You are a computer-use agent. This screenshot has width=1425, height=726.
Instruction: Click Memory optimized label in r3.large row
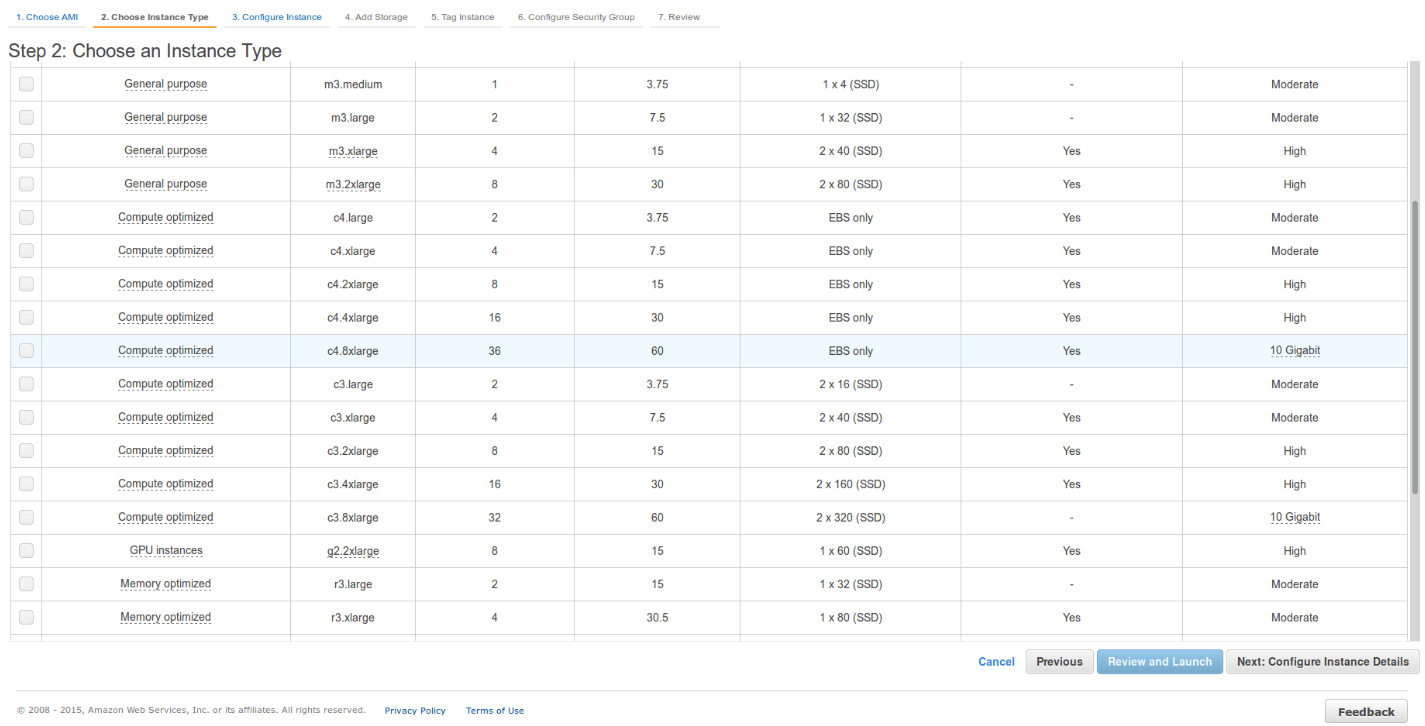coord(166,584)
